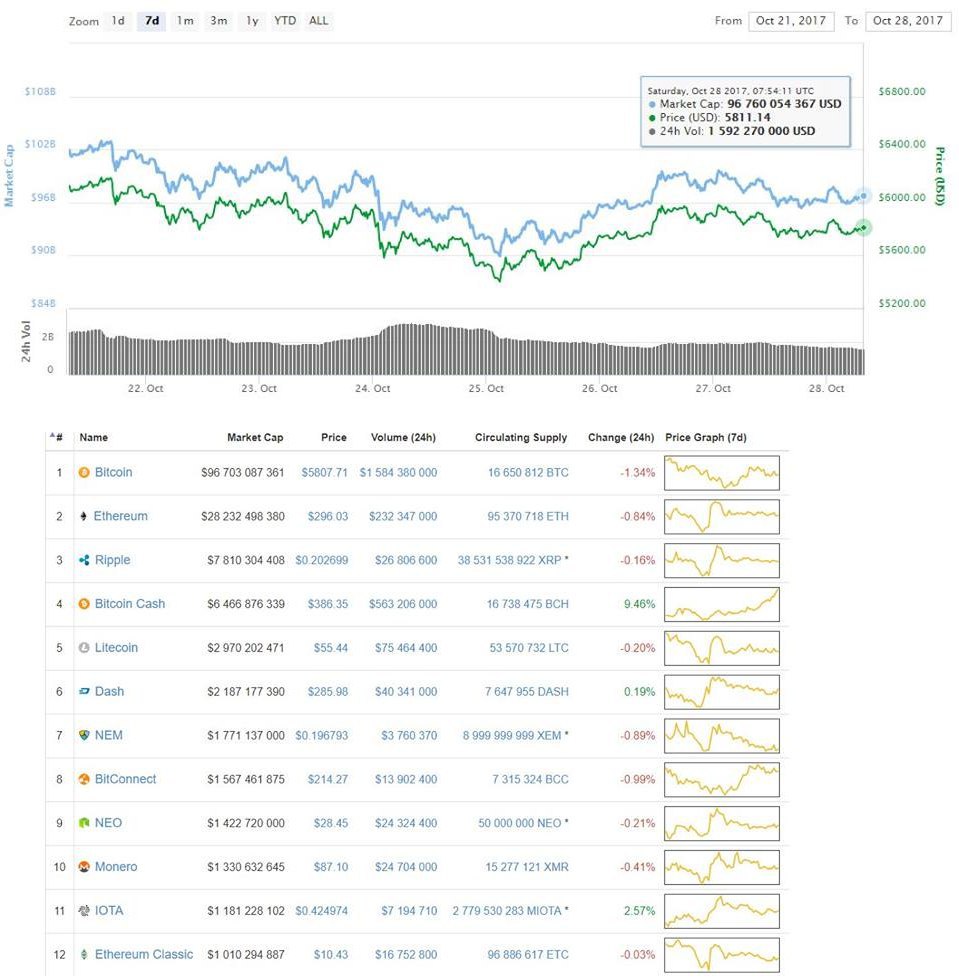The image size is (959, 978).
Task: Sort table by rank number column
Action: coord(57,437)
